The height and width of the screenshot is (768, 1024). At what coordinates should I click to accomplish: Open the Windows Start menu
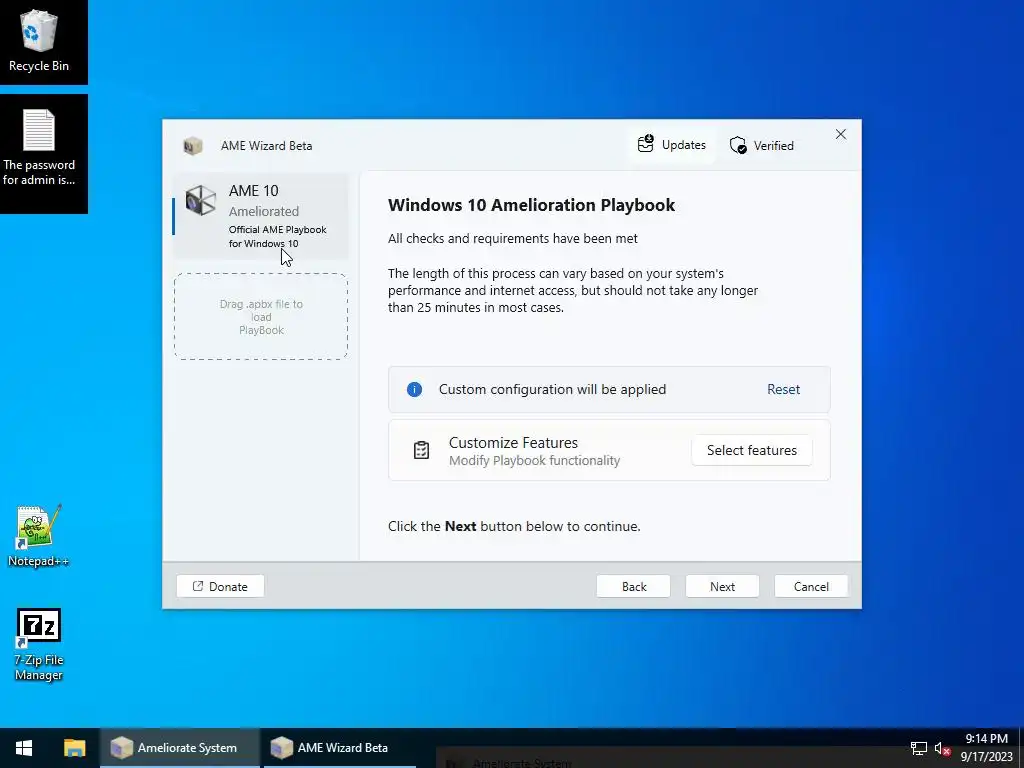tap(24, 748)
